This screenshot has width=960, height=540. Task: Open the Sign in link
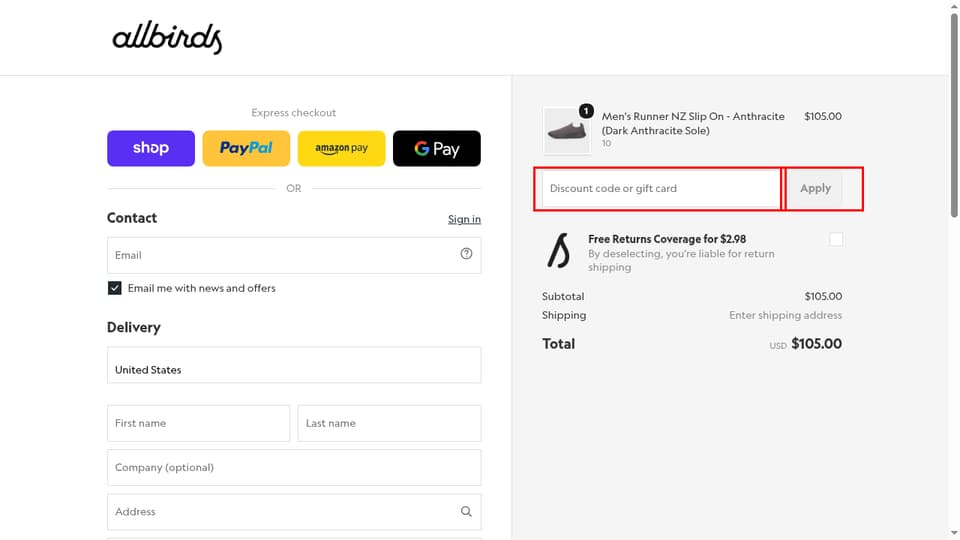pyautogui.click(x=464, y=219)
